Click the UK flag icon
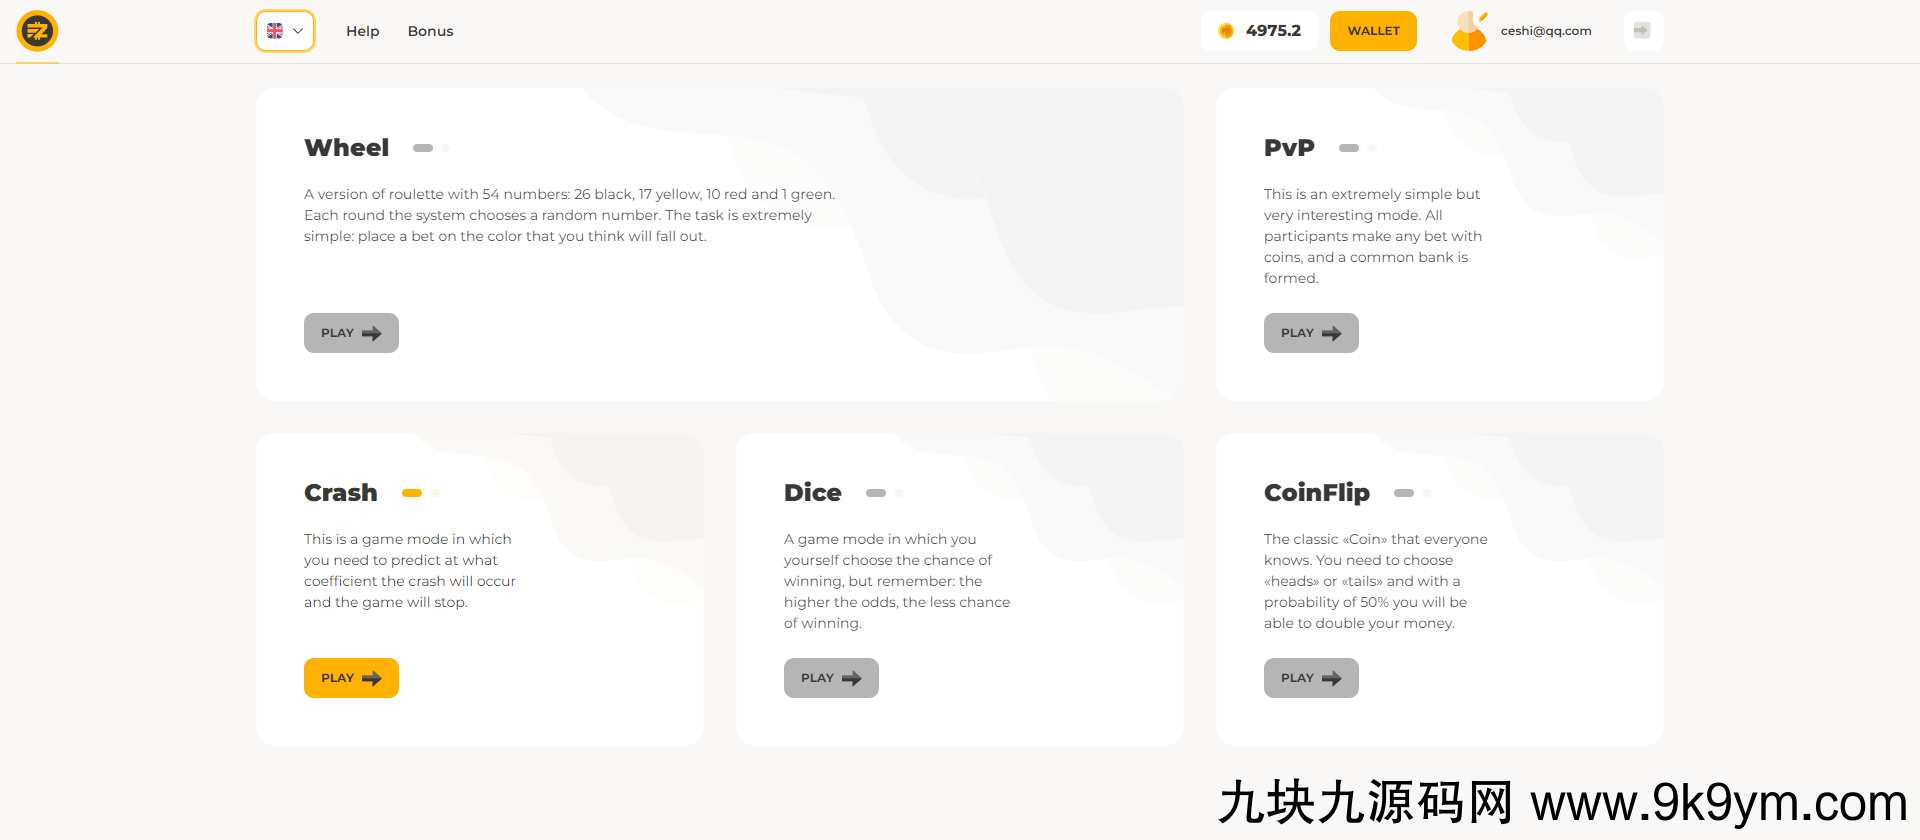This screenshot has width=1920, height=840. [x=275, y=31]
